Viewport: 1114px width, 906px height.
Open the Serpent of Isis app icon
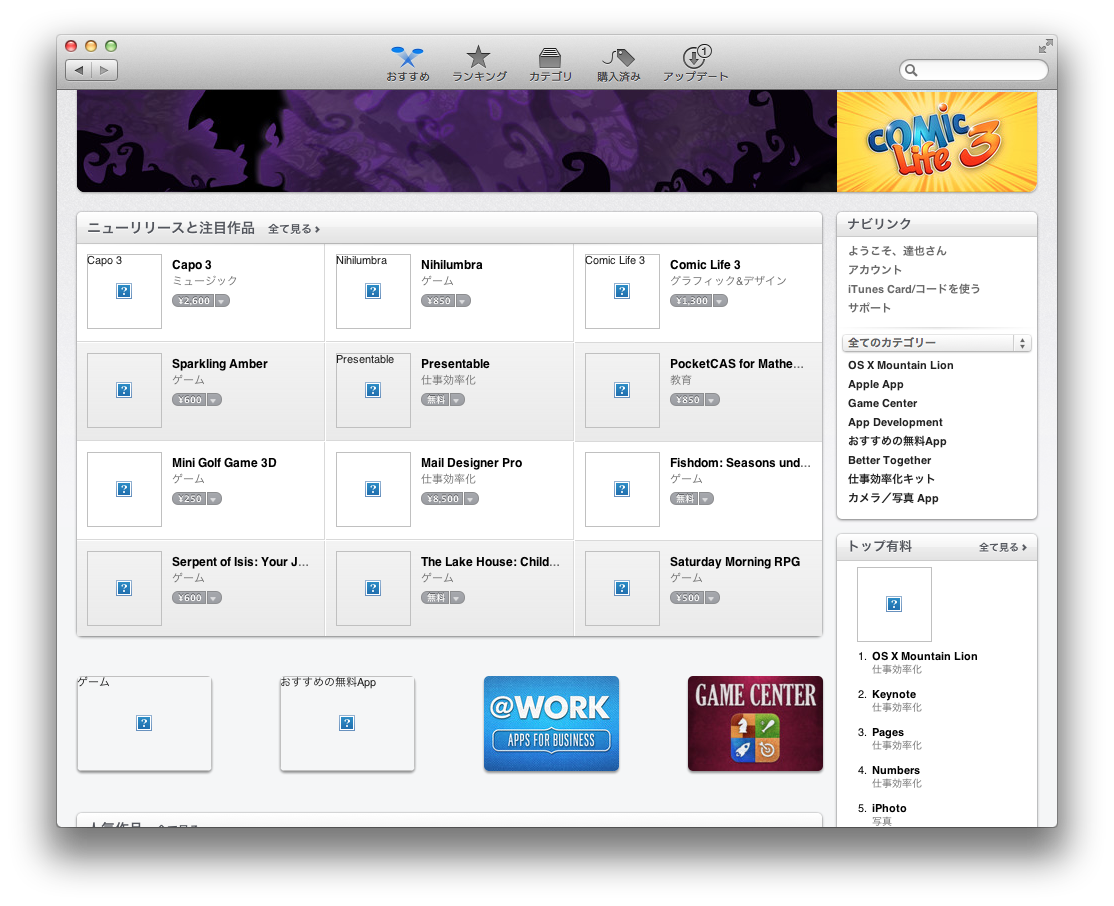point(124,588)
